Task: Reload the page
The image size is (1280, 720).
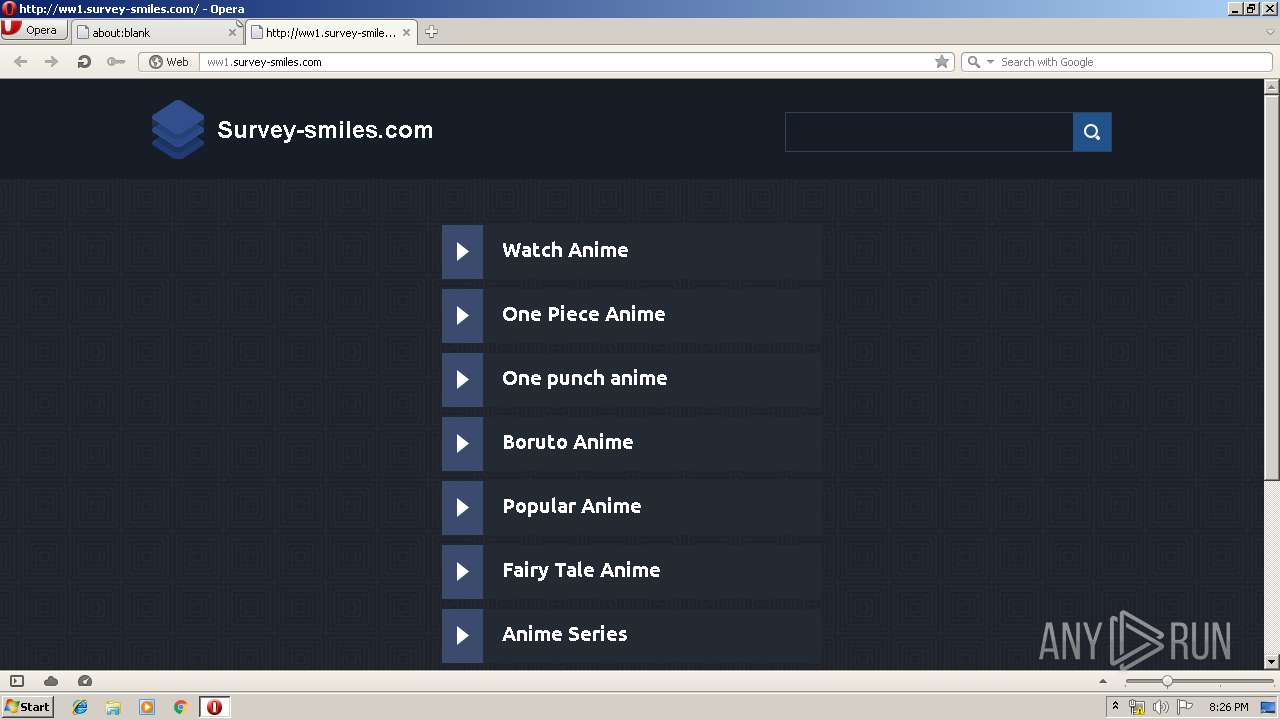Action: 84,62
